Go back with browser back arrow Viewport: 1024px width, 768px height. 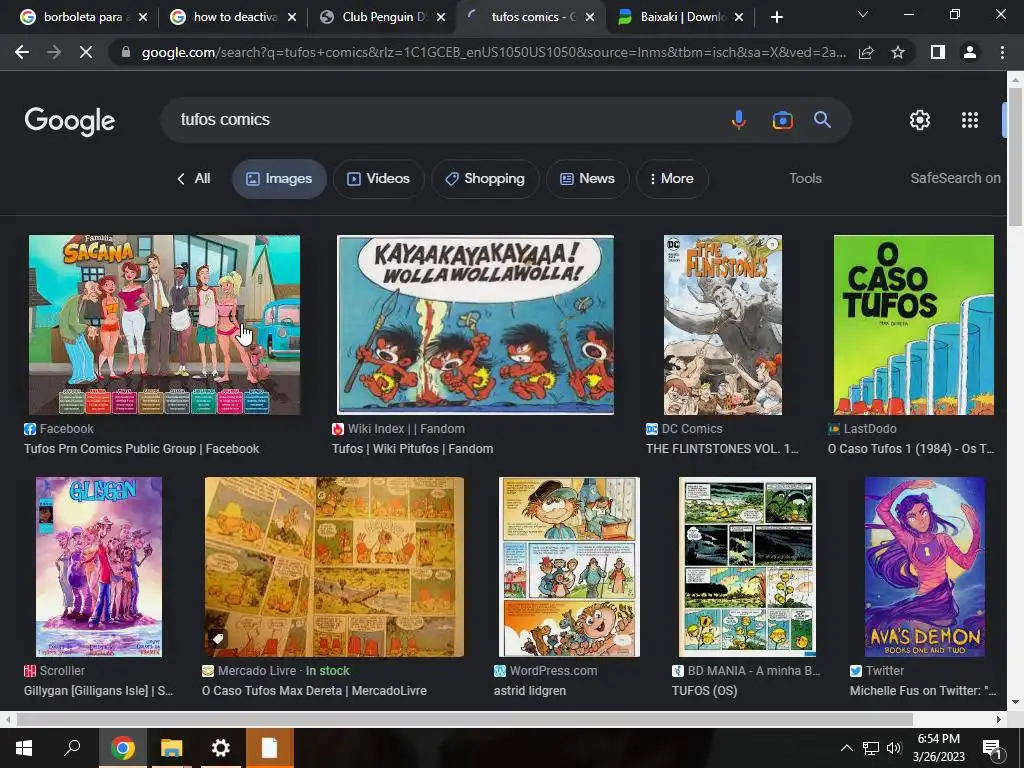click(22, 52)
